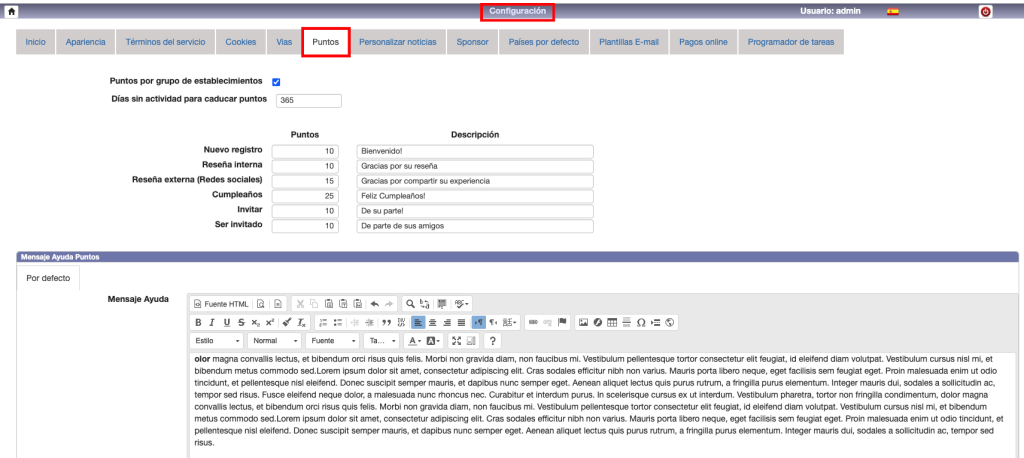
Task: Toggle the Fuente HTML source view
Action: tap(220, 303)
